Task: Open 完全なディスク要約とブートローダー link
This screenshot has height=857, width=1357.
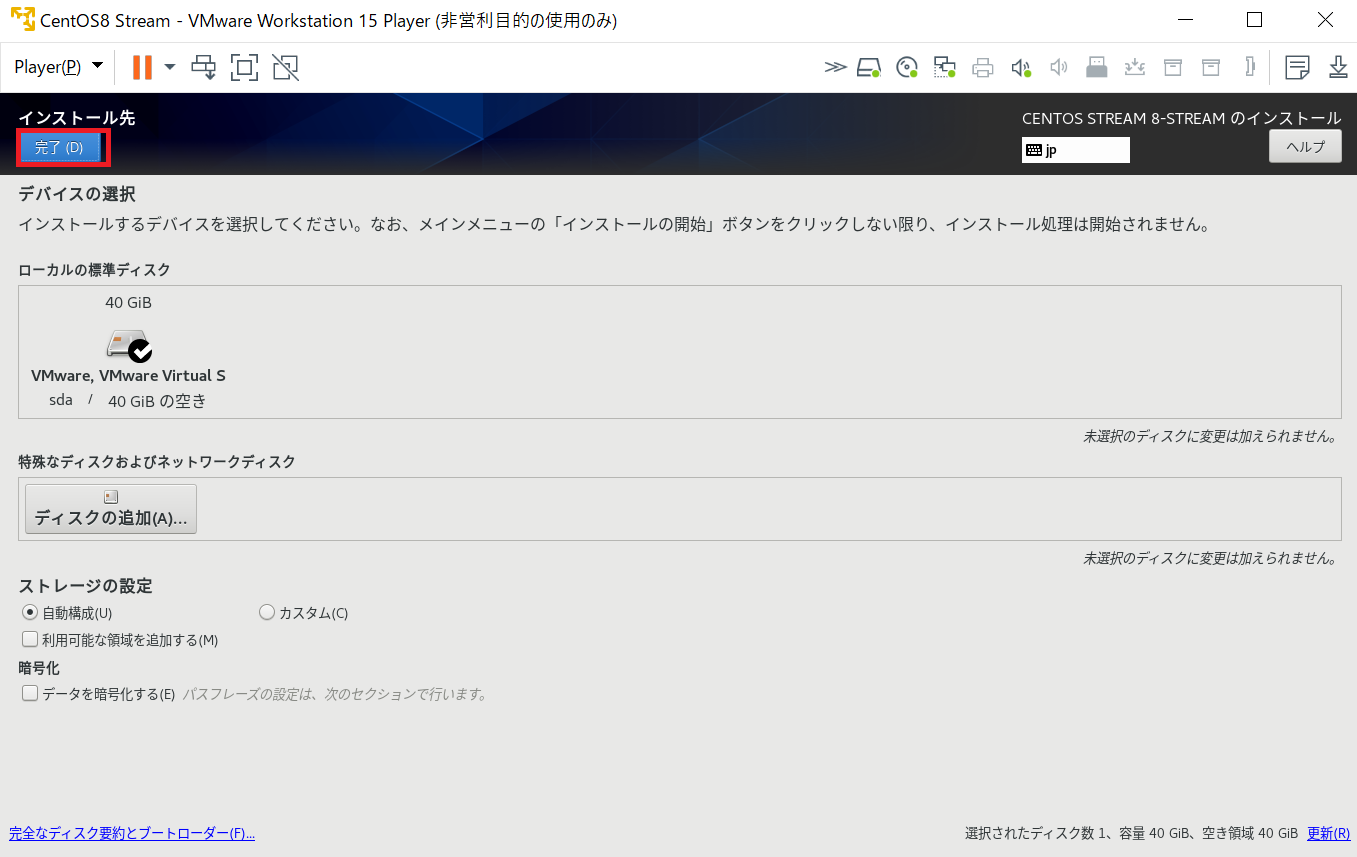Action: (132, 833)
